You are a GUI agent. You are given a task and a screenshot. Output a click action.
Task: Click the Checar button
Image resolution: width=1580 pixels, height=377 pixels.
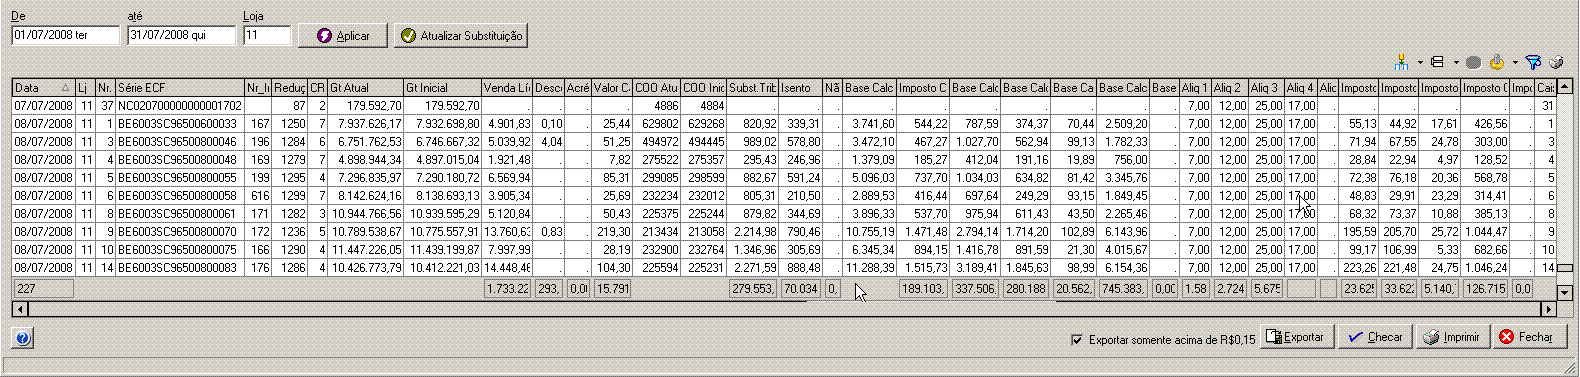pyautogui.click(x=1376, y=337)
